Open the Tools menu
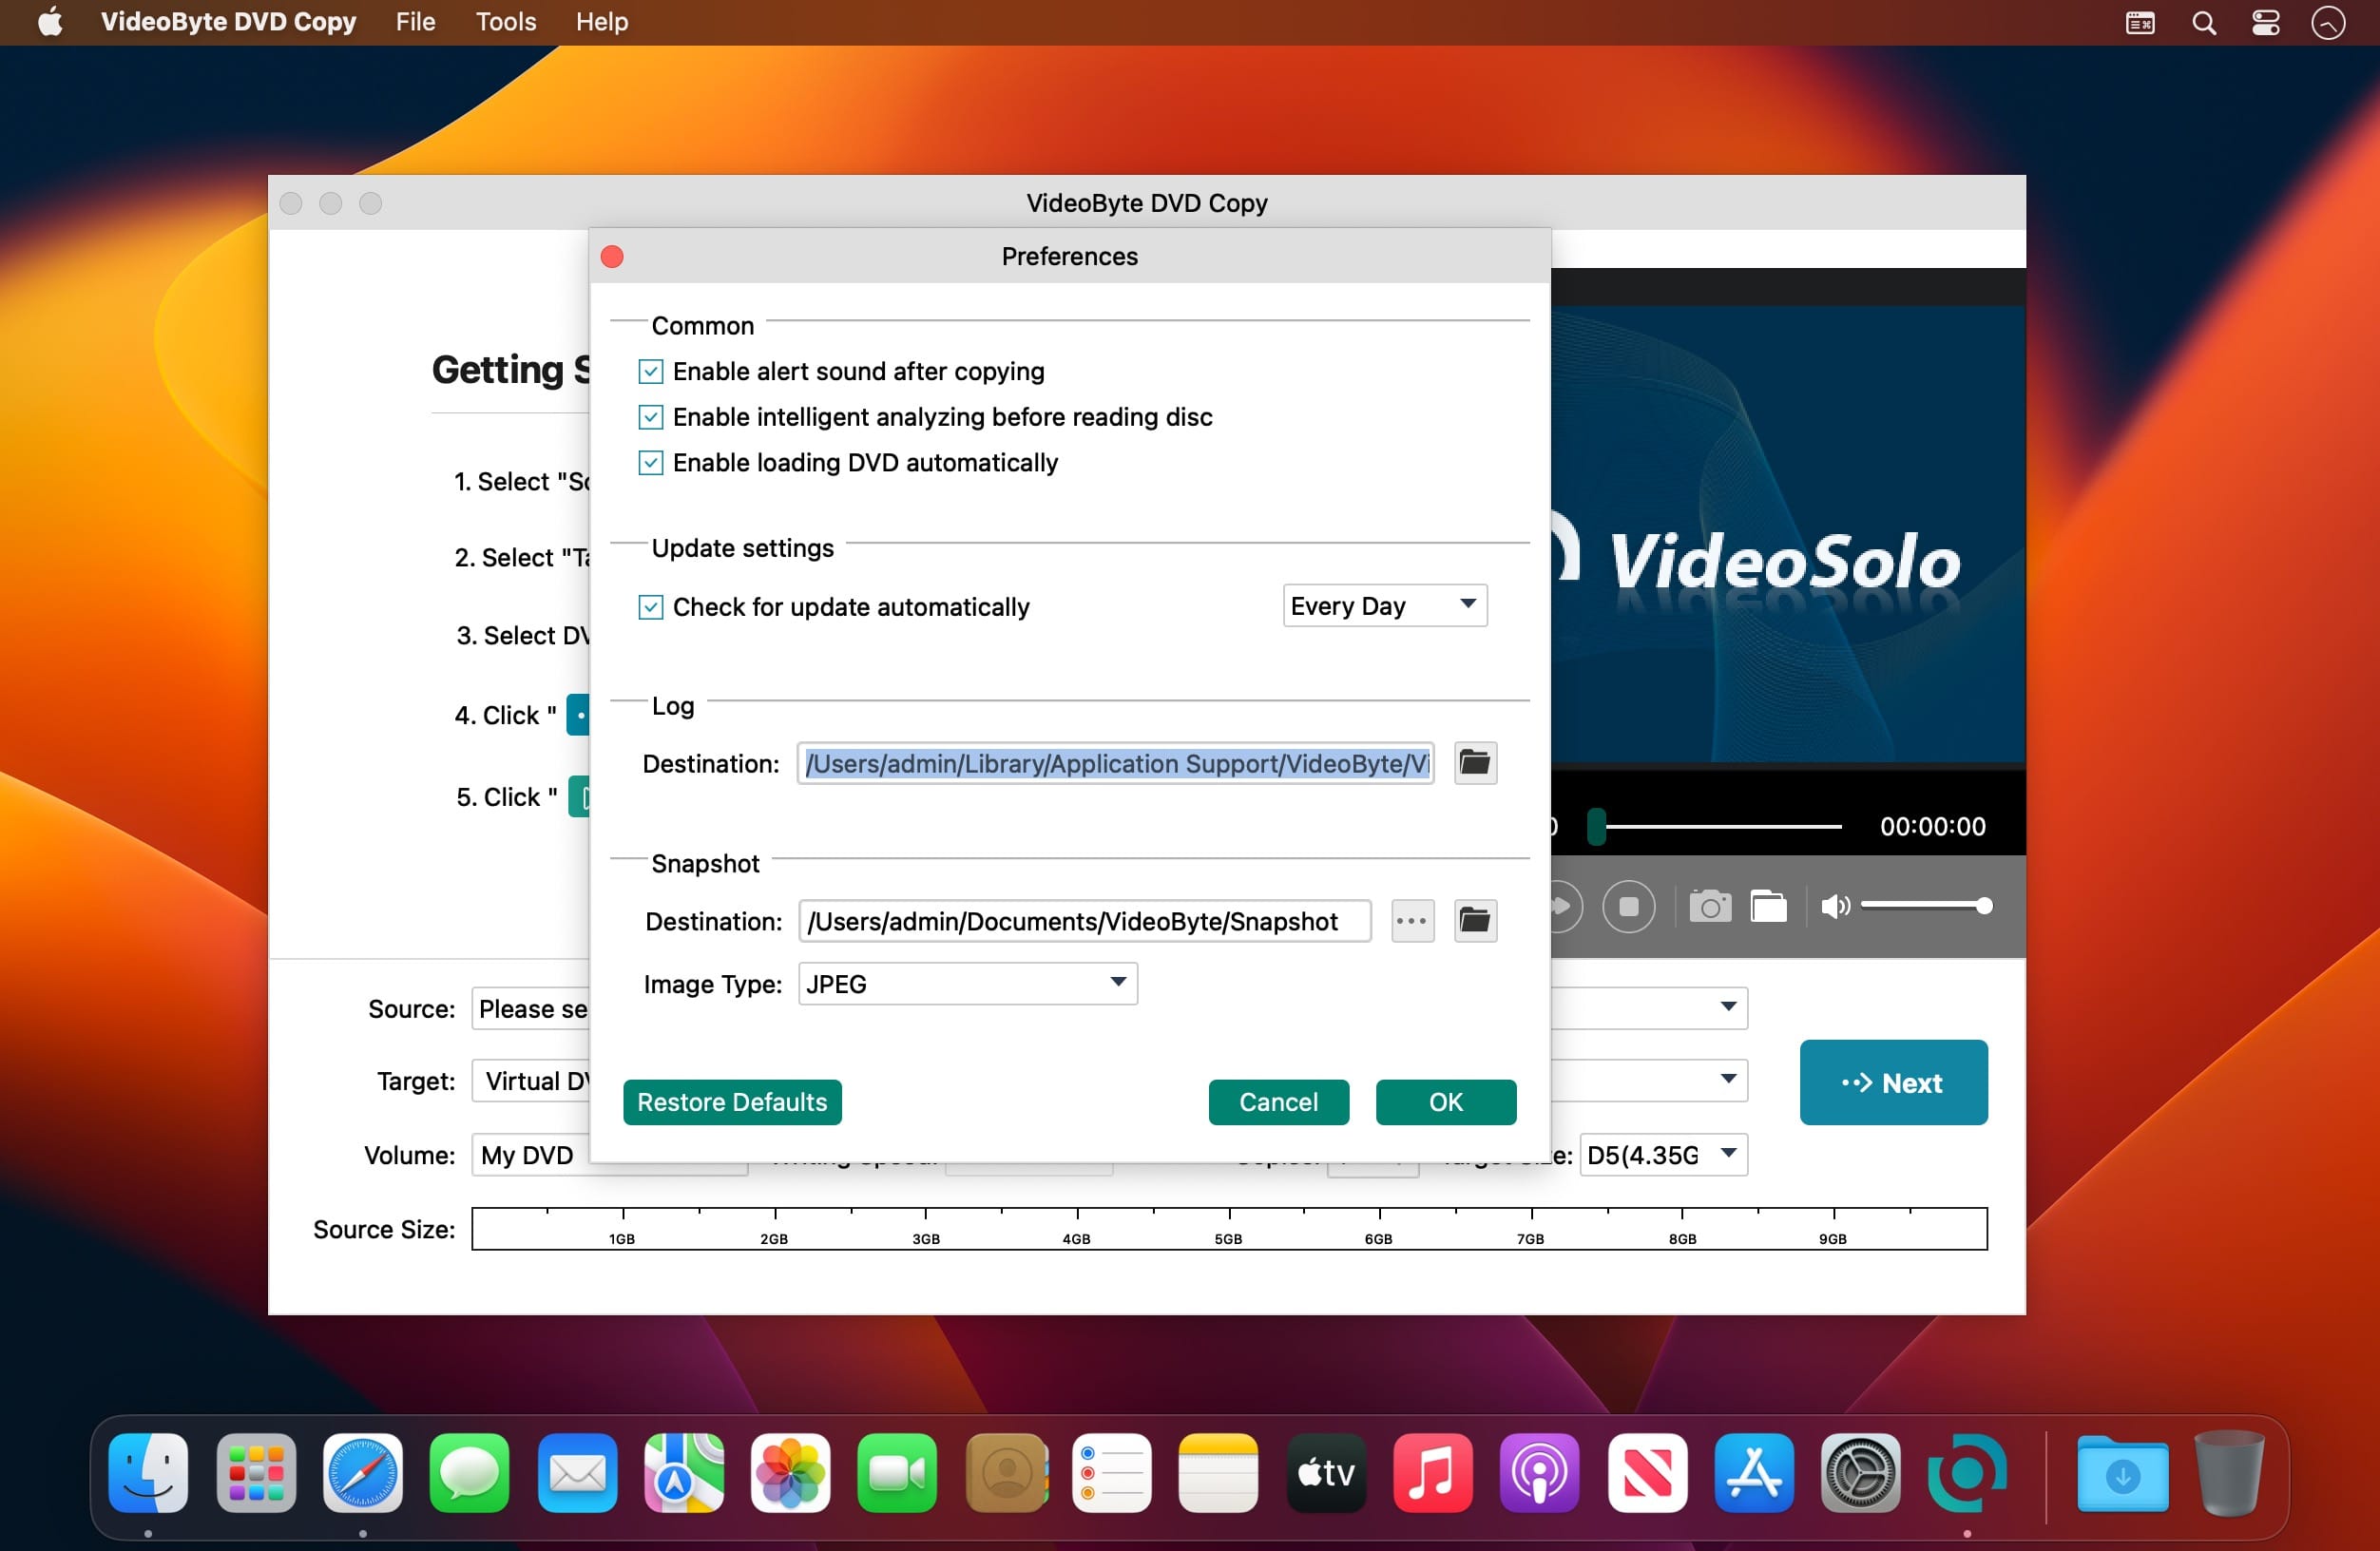The height and width of the screenshot is (1551, 2380). (506, 22)
